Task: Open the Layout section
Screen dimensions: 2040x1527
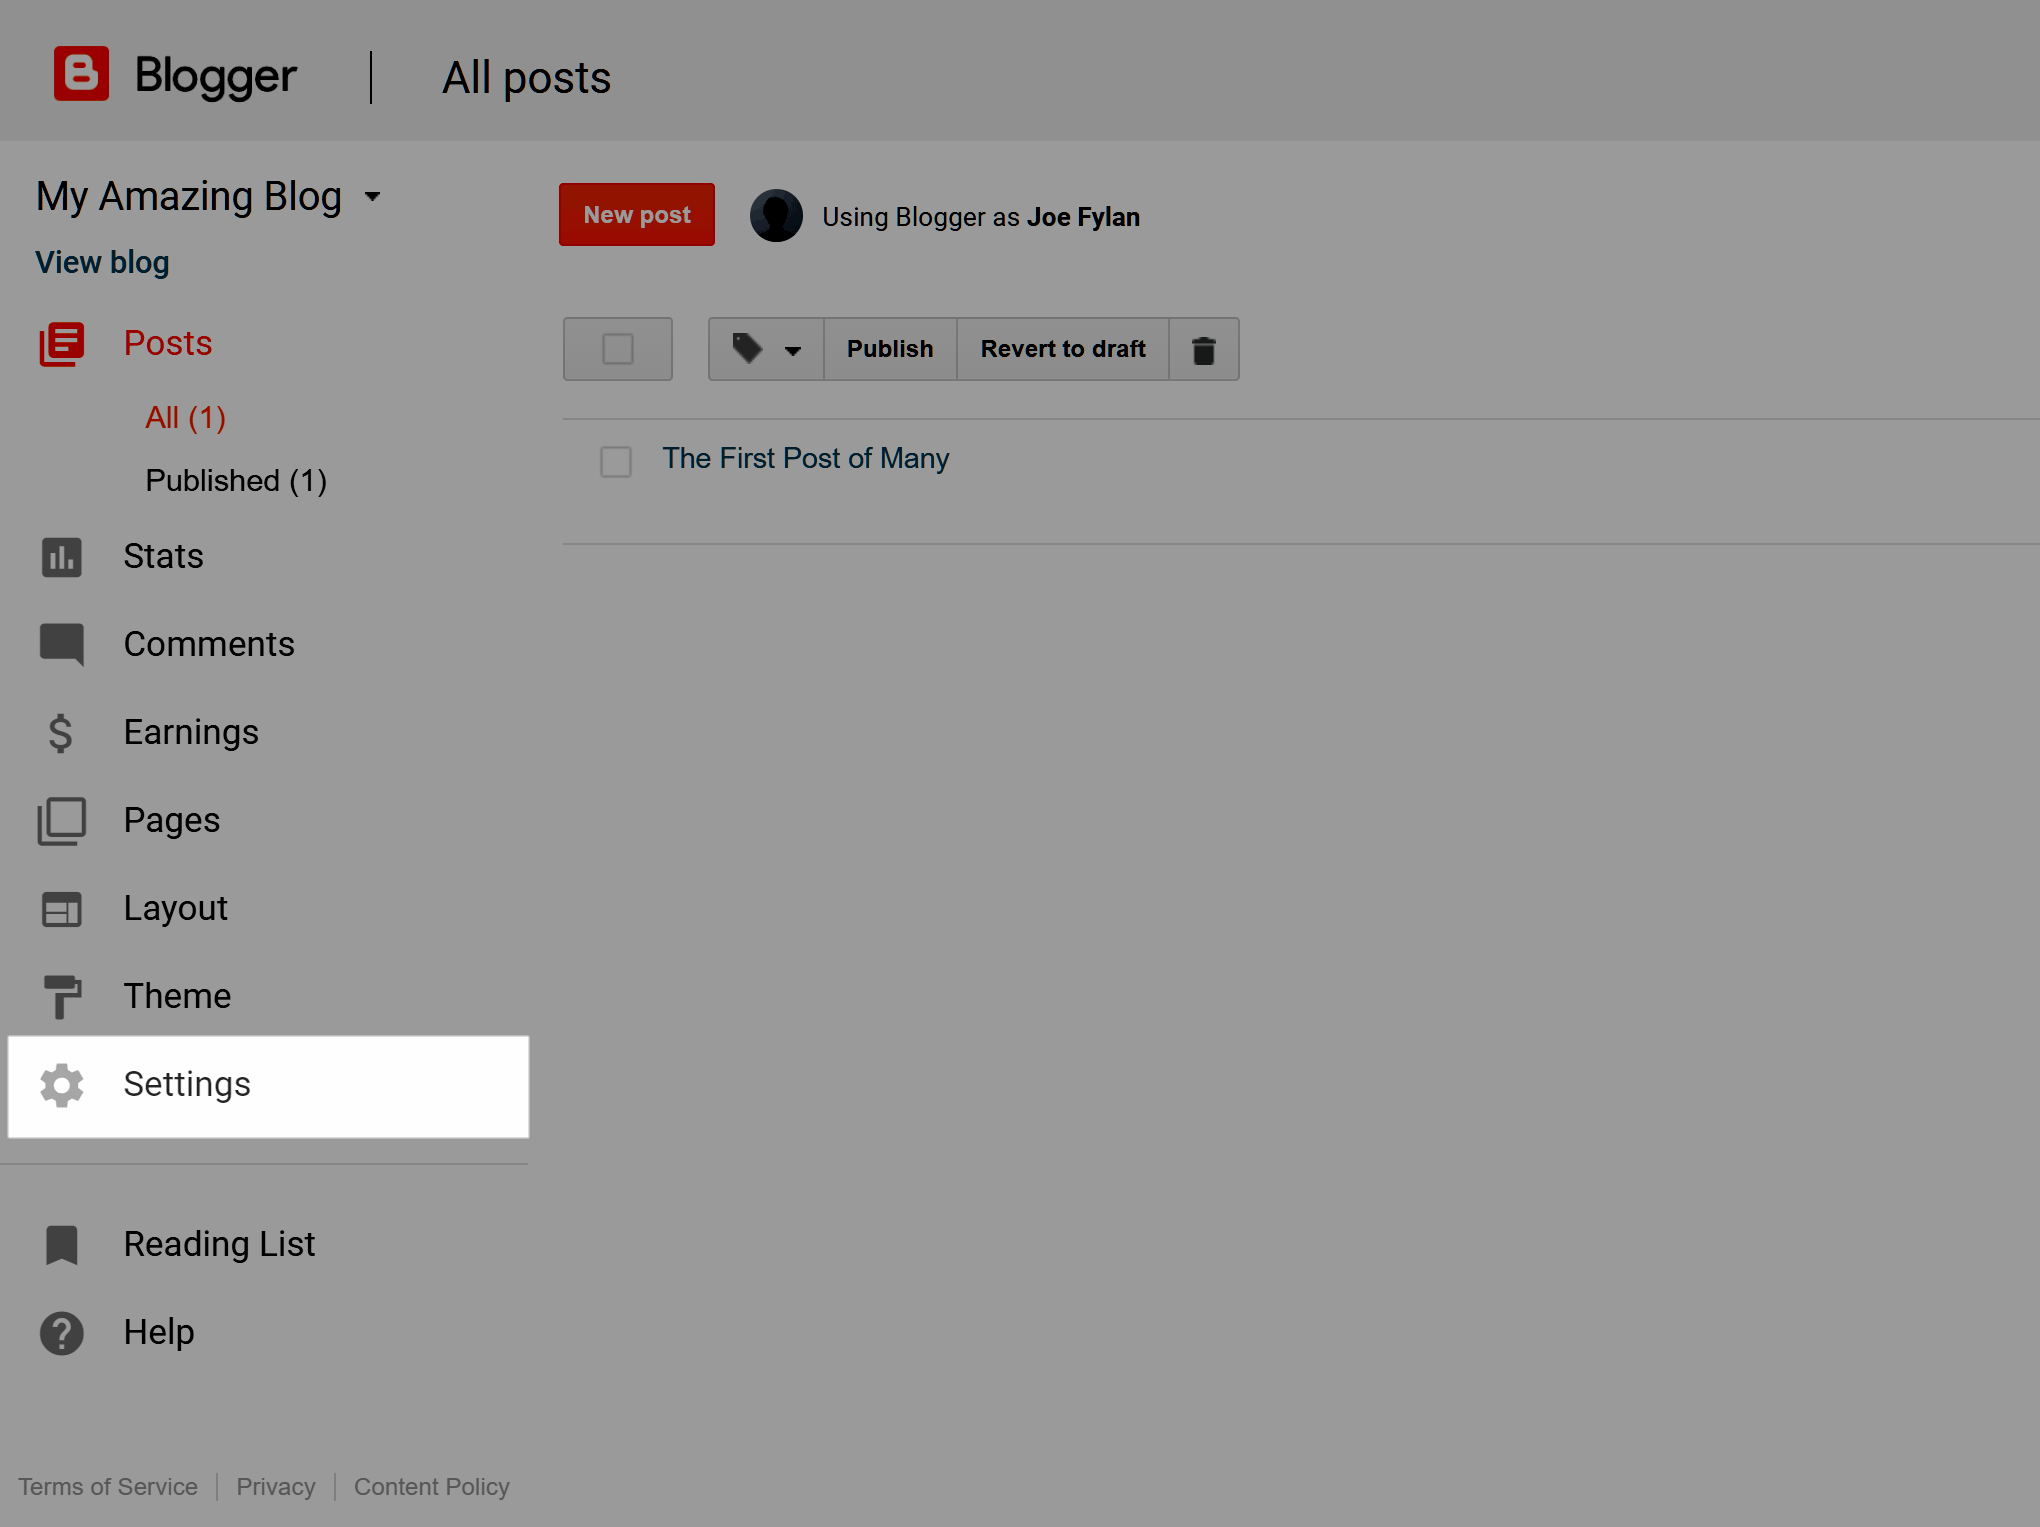Action: click(x=176, y=909)
